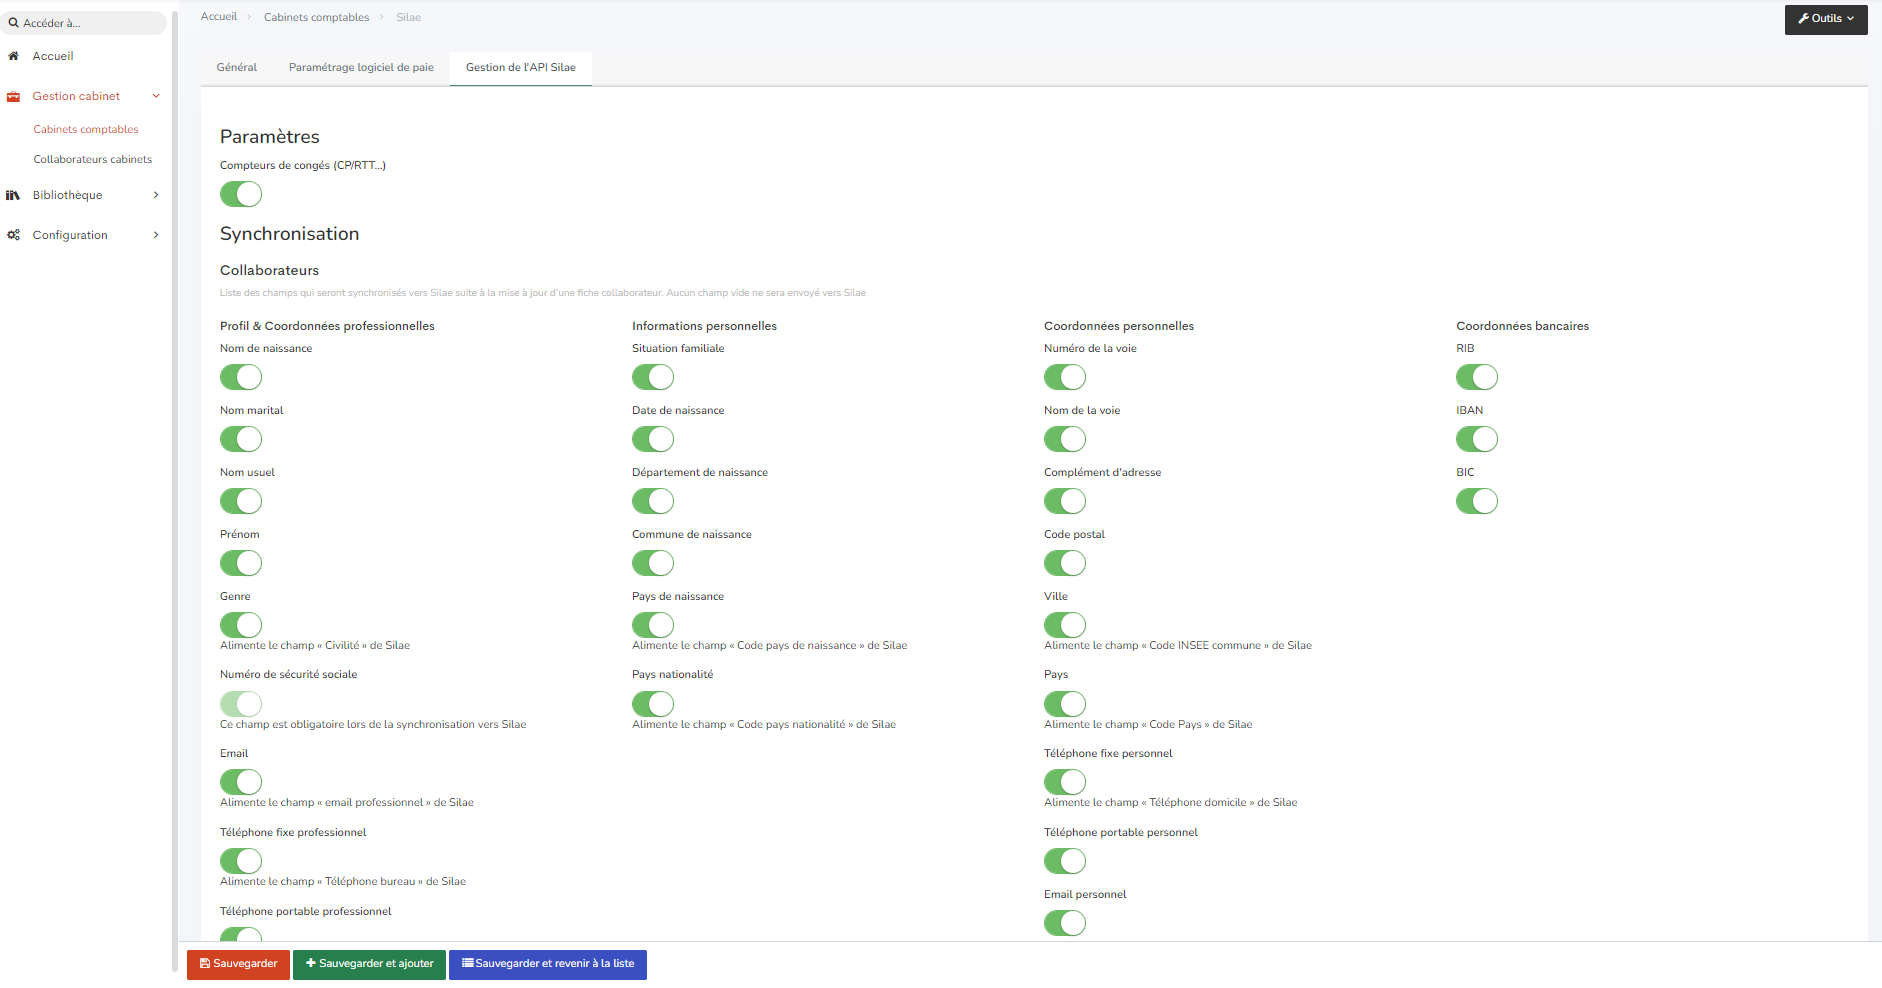1882x988 pixels.
Task: Disable Situation familiale toggle
Action: tap(653, 377)
